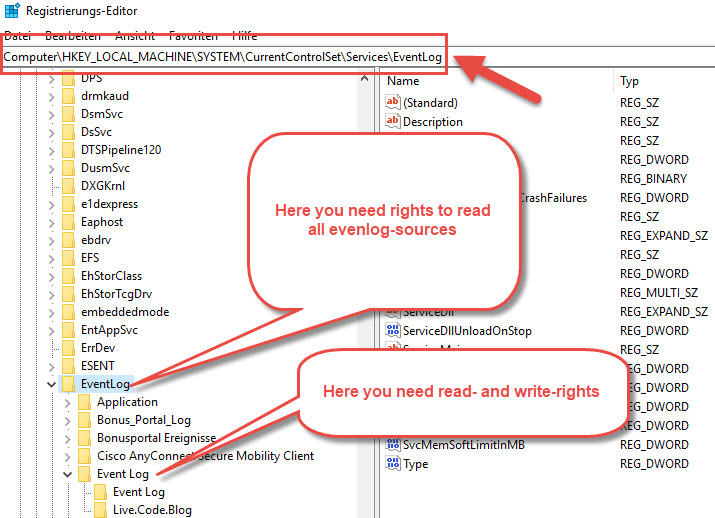Select the DTSPipeline120 key
715x518 pixels.
coord(121,149)
